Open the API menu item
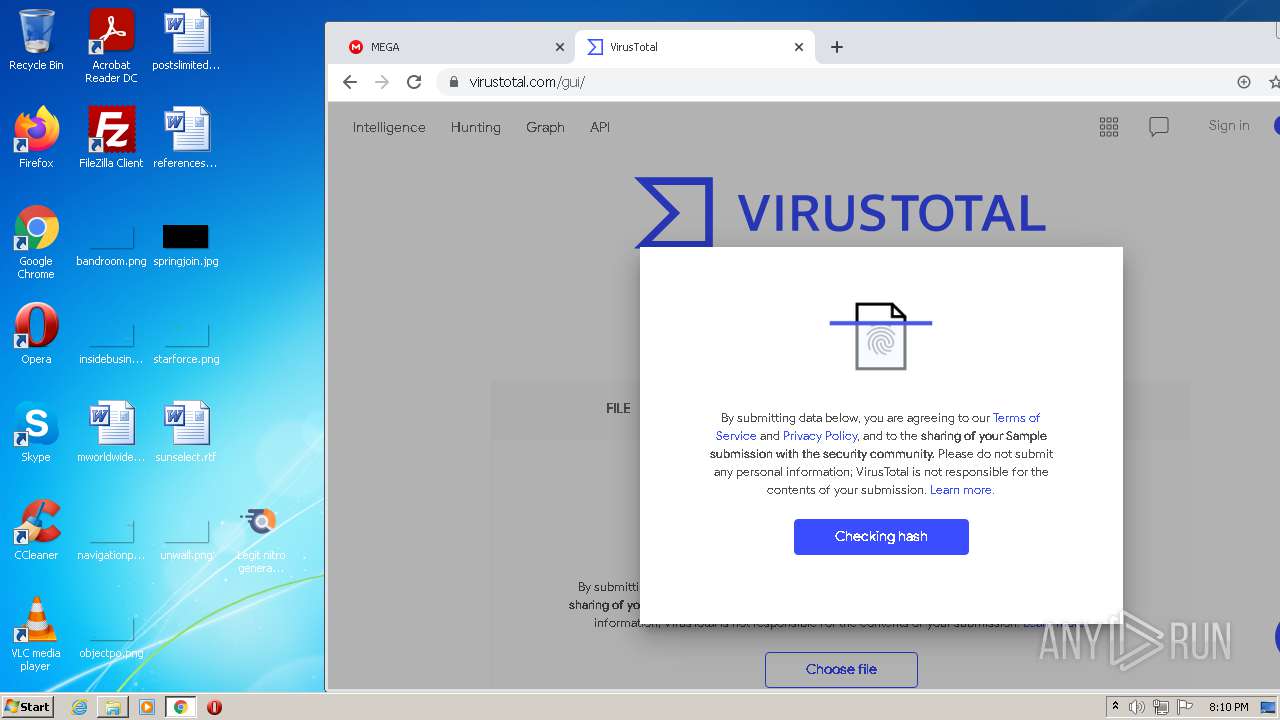Screen dimensions: 1280x720 point(600,127)
